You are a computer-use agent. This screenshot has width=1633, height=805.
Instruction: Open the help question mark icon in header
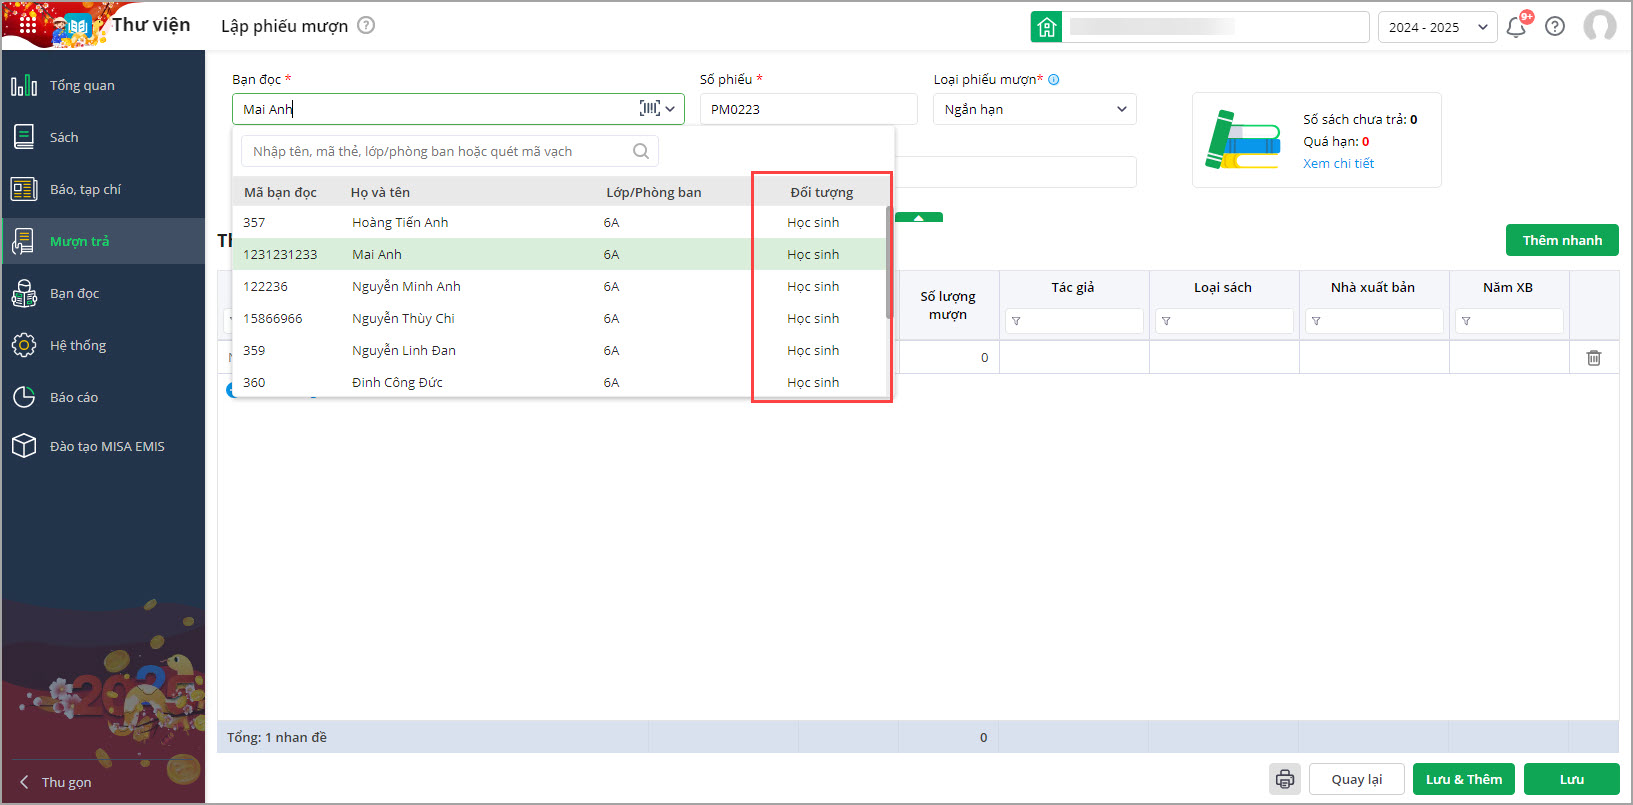[x=1555, y=27]
